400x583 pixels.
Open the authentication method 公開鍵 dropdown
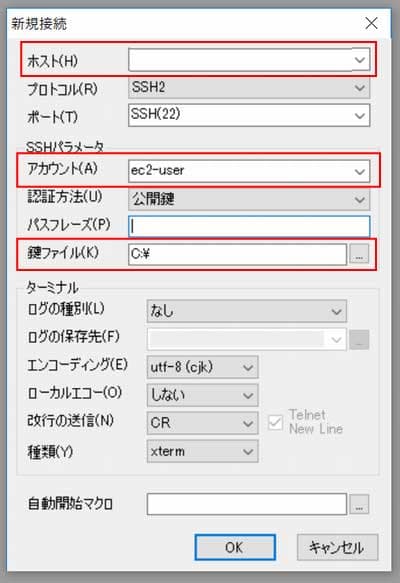249,199
